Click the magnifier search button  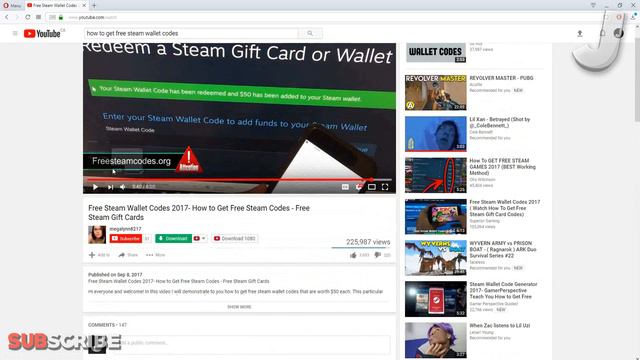pos(310,33)
